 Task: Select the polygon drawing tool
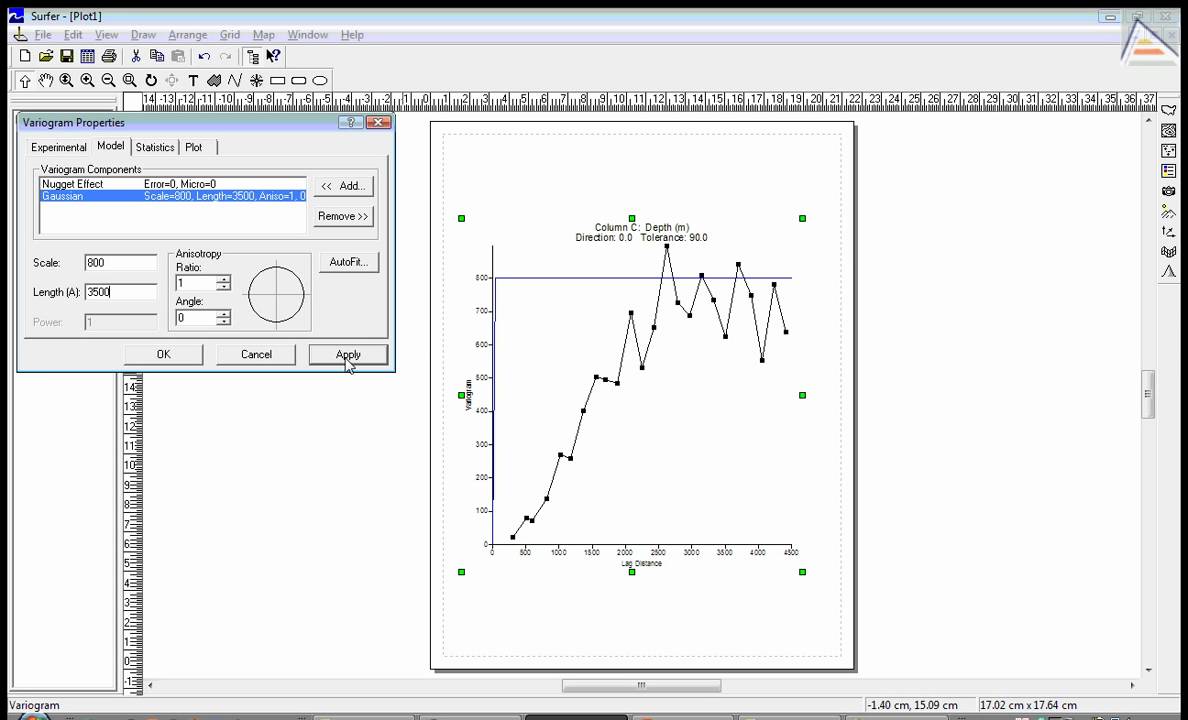pos(214,80)
